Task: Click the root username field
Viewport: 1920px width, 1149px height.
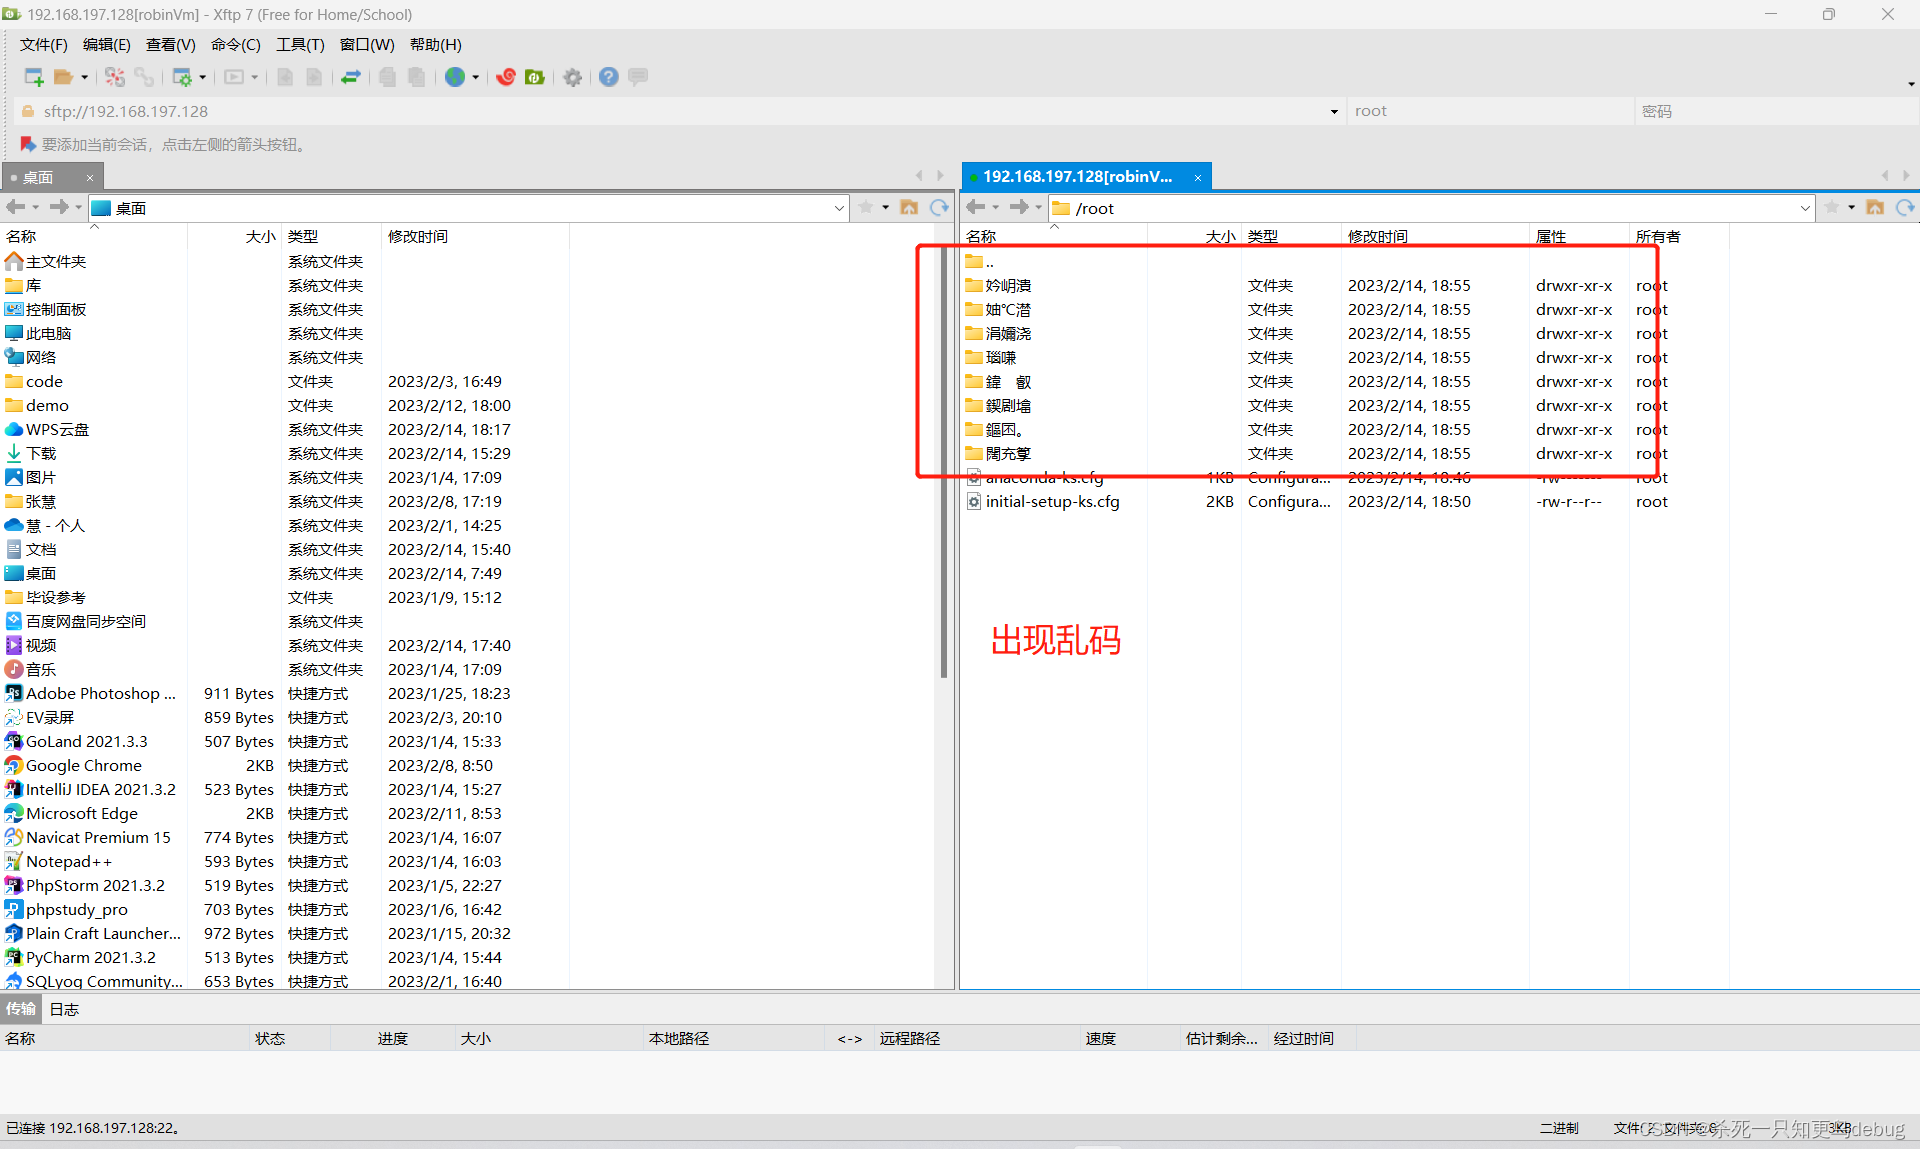Action: coord(1490,111)
